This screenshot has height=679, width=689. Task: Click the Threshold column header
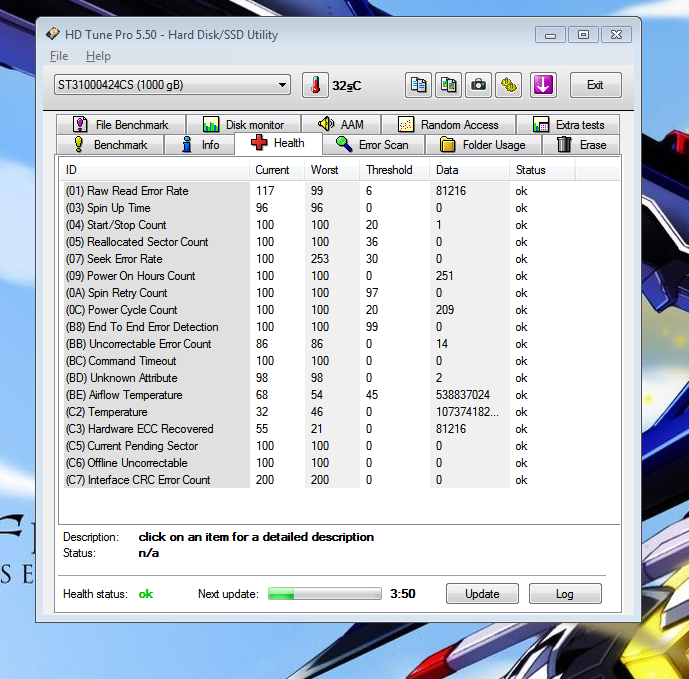(394, 170)
